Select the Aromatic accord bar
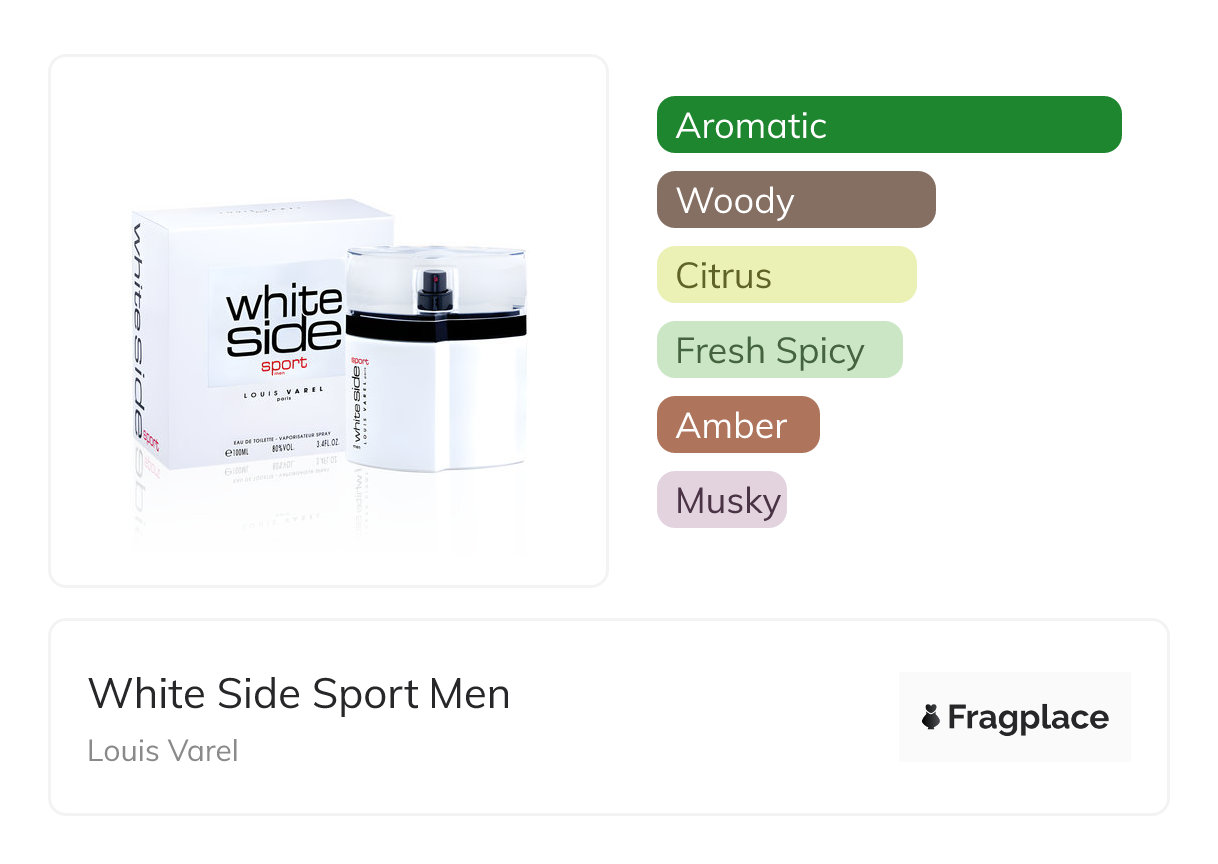This screenshot has height=864, width=1218. coord(889,125)
